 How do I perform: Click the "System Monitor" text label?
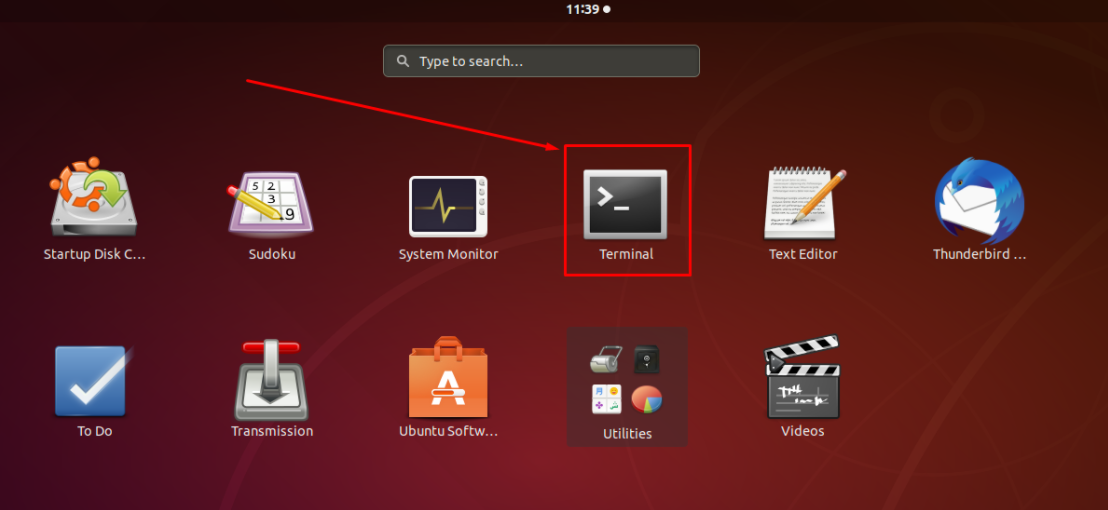(x=448, y=254)
